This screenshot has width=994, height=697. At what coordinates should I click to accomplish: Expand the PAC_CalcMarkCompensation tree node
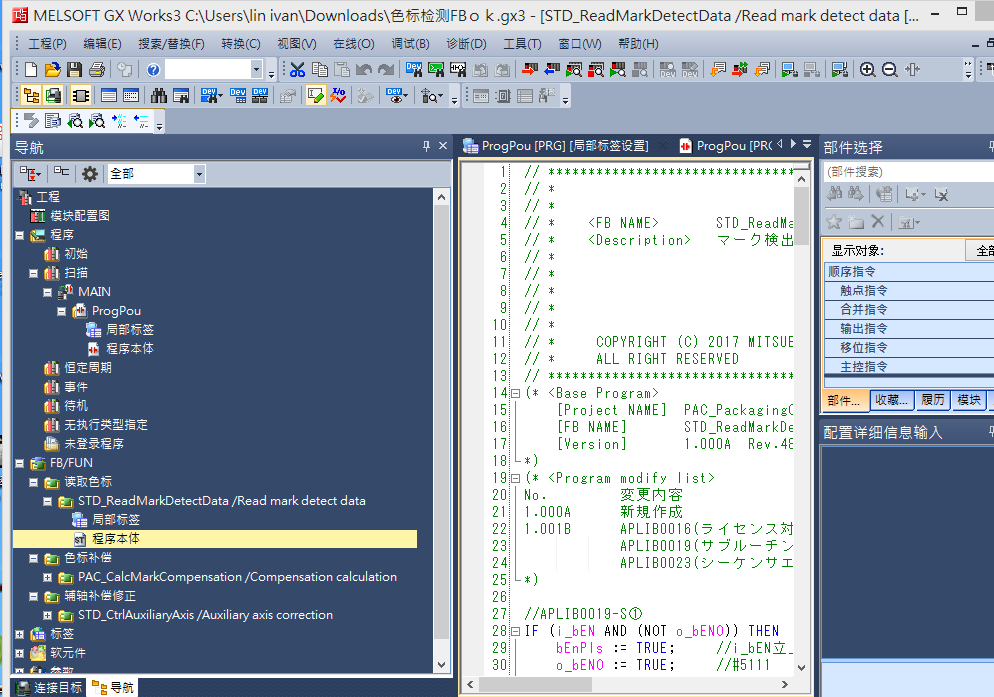(x=47, y=577)
